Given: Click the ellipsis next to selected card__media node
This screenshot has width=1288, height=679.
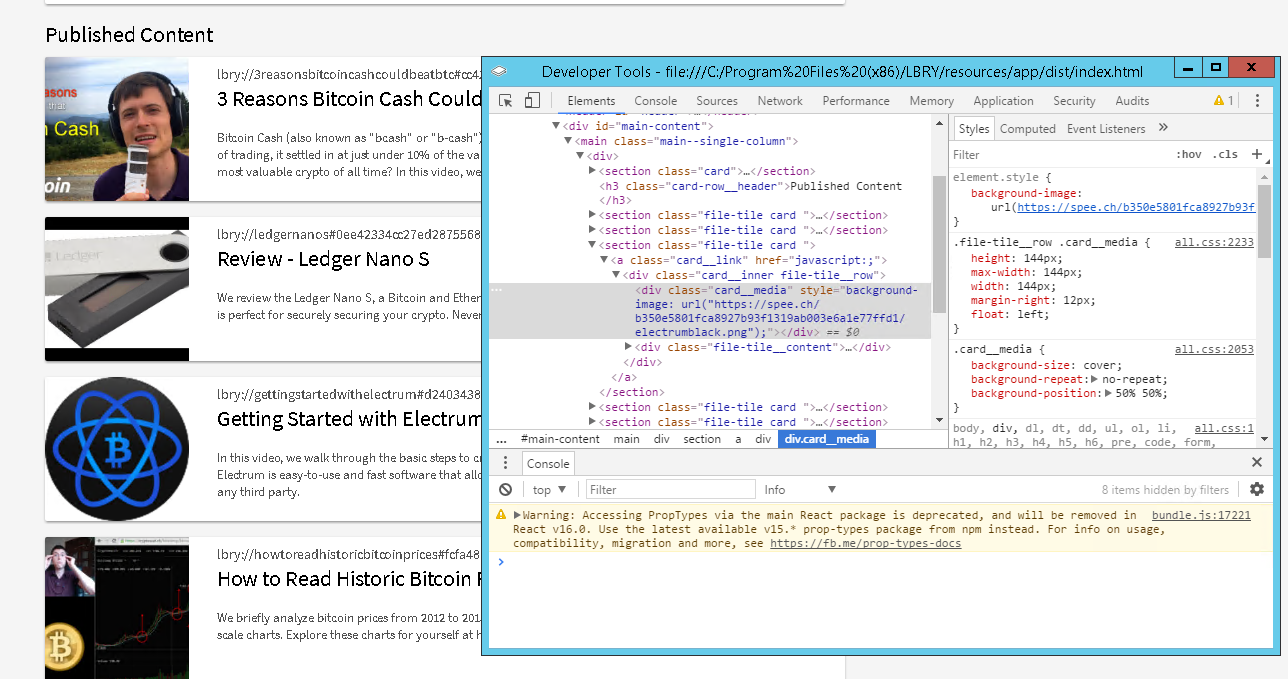Looking at the screenshot, I should point(497,291).
